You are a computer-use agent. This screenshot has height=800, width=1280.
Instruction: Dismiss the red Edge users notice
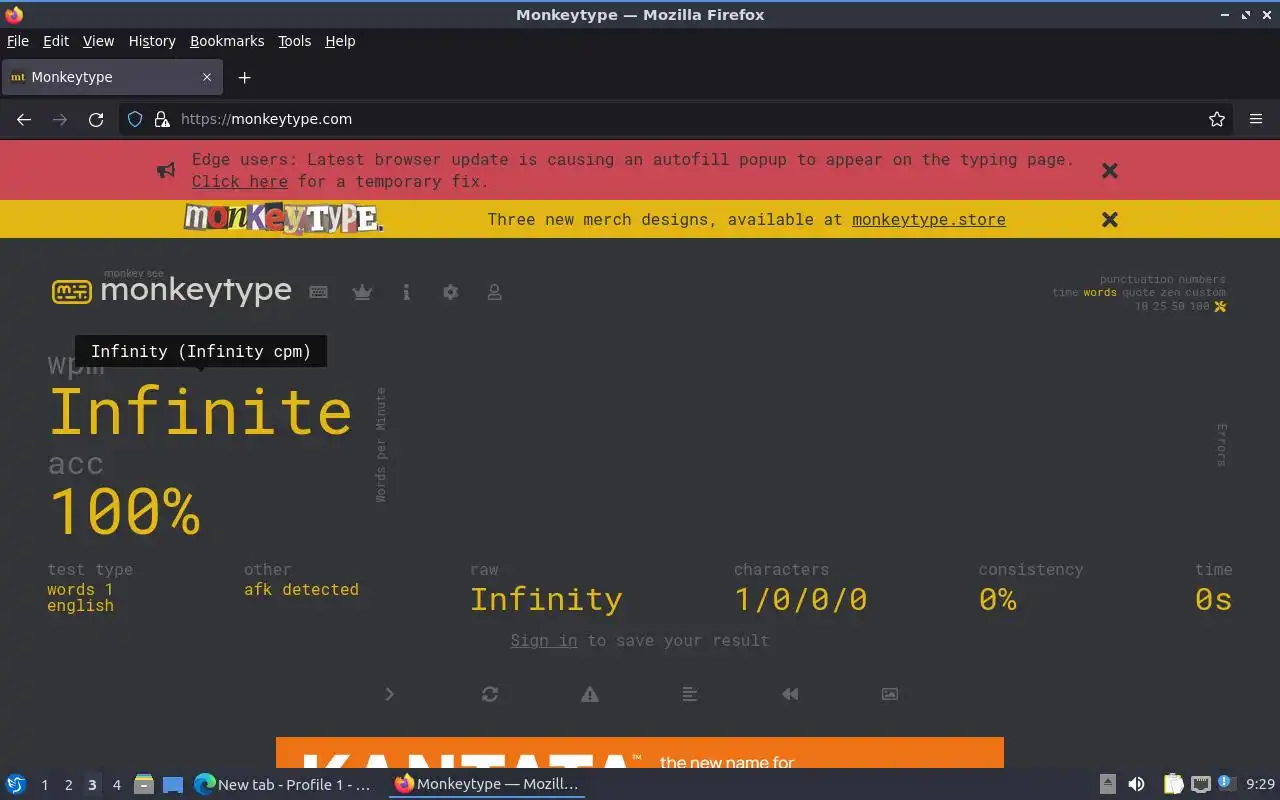[1109, 171]
